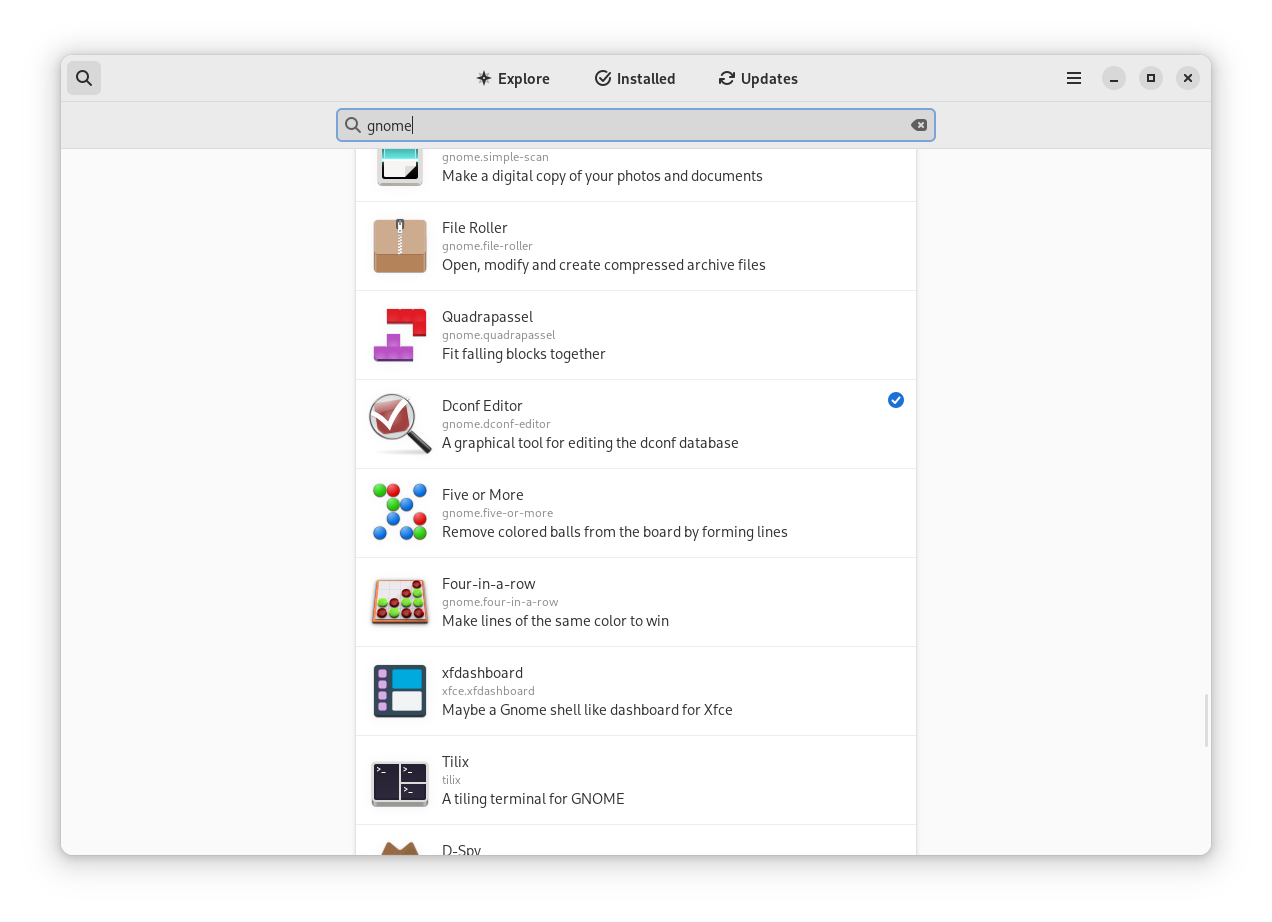Click the D-Spy app icon
Screen dimensions: 1272x922
click(x=400, y=848)
